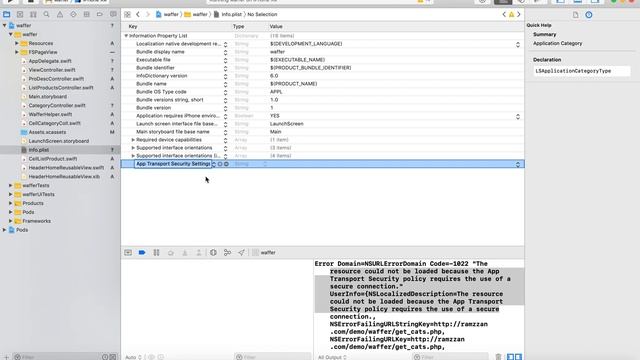Add row plus next to App Transport Security
Screen dimensions: 640x360
(x=220, y=164)
